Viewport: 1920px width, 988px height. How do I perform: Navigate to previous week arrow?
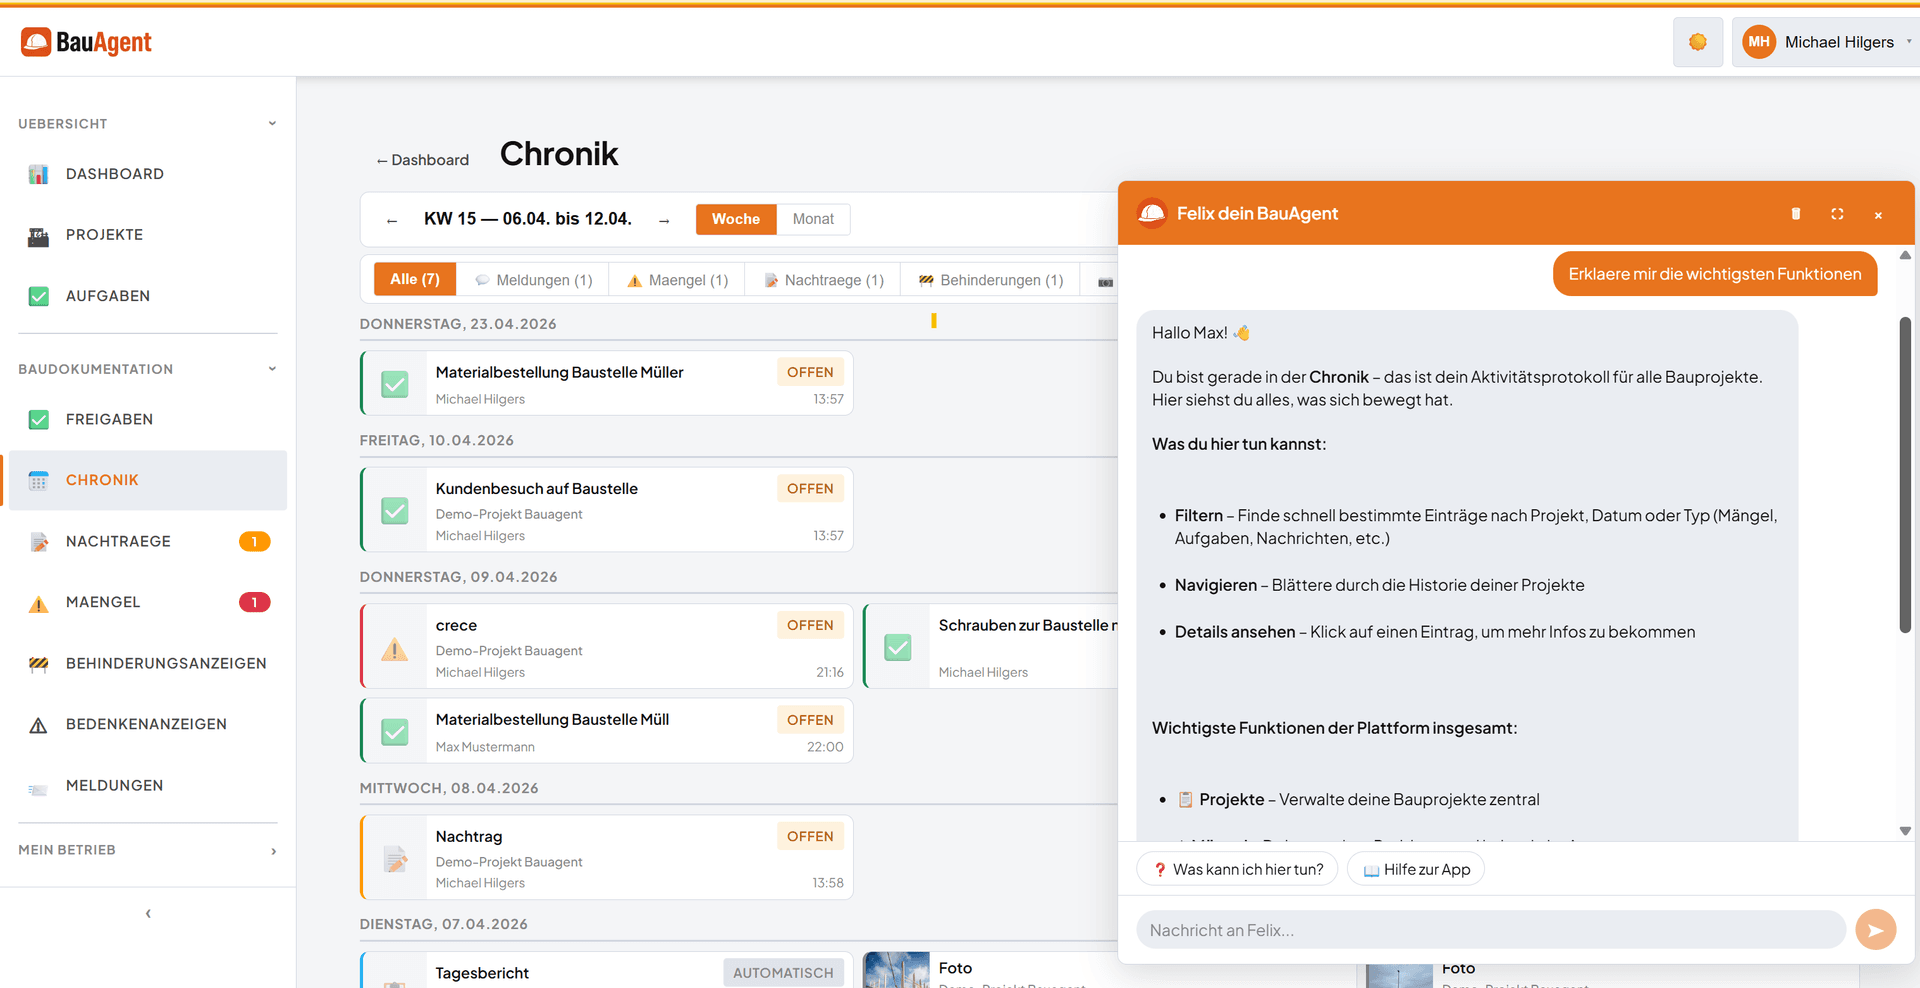point(392,220)
